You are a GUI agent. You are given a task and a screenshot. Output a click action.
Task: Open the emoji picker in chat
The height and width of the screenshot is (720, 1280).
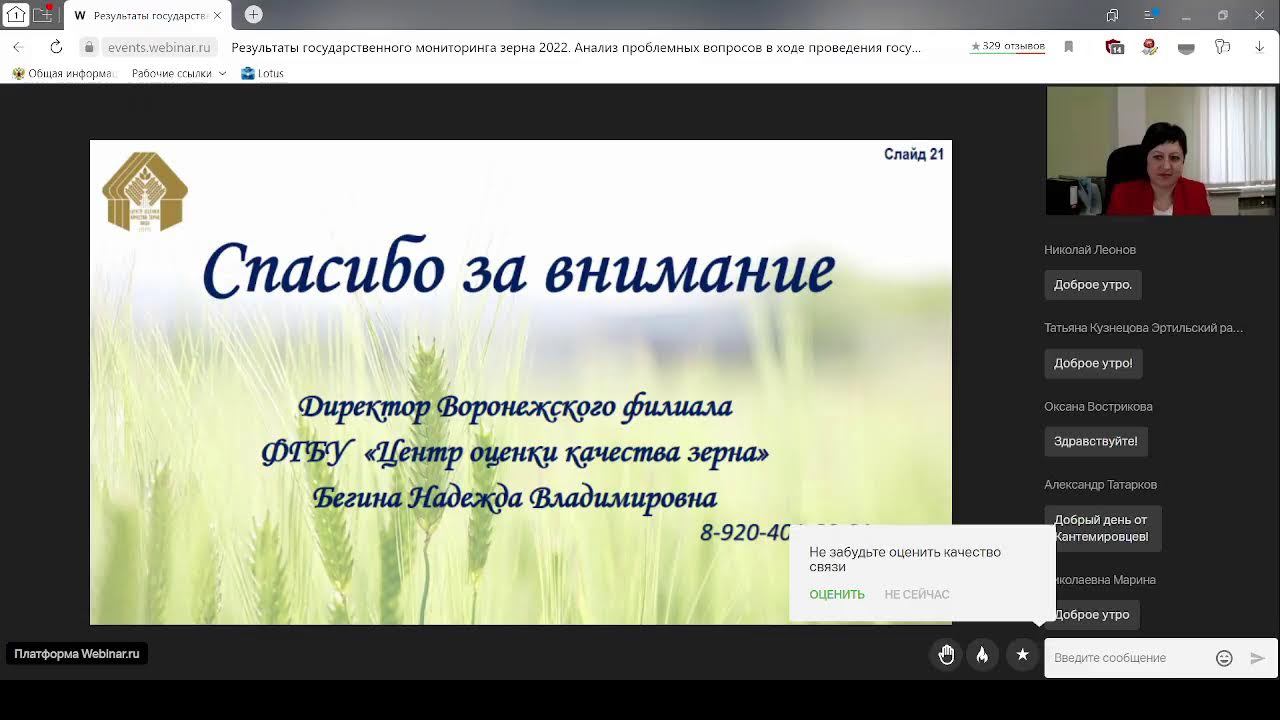coord(1224,658)
